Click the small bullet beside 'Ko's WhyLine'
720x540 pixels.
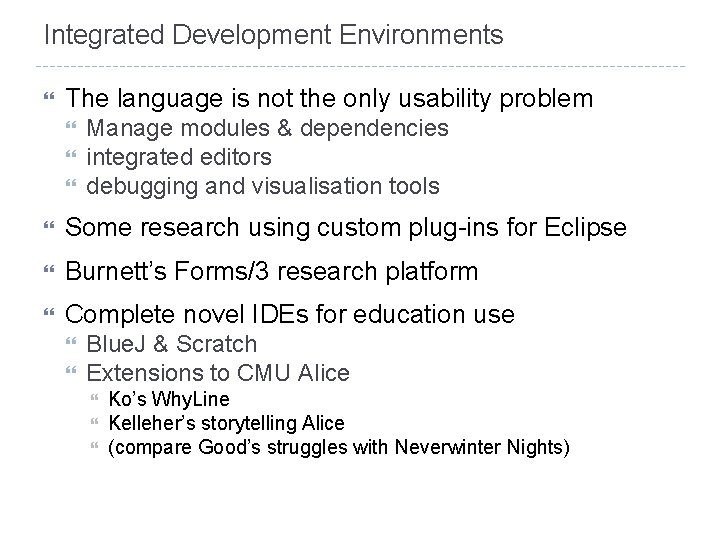click(x=95, y=397)
